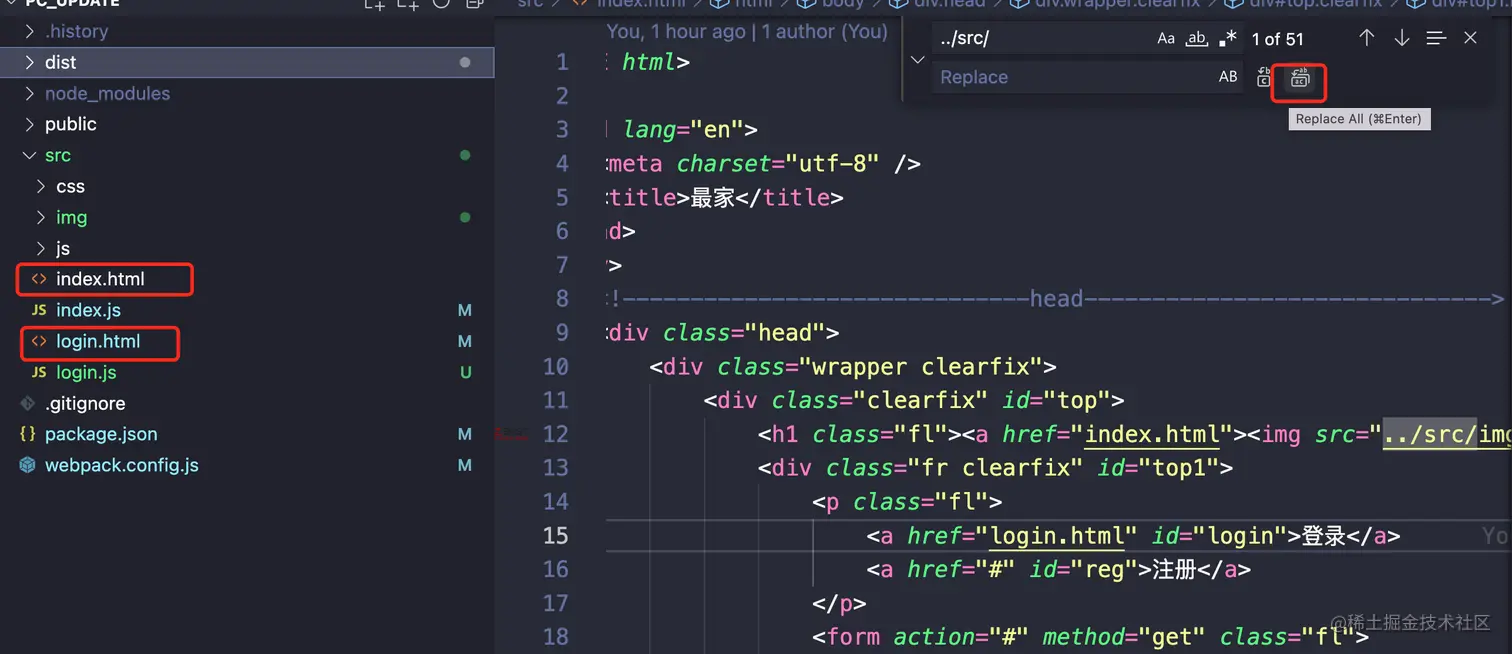Viewport: 1512px width, 654px height.
Task: Toggle Find in Selection icon
Action: tap(1436, 38)
